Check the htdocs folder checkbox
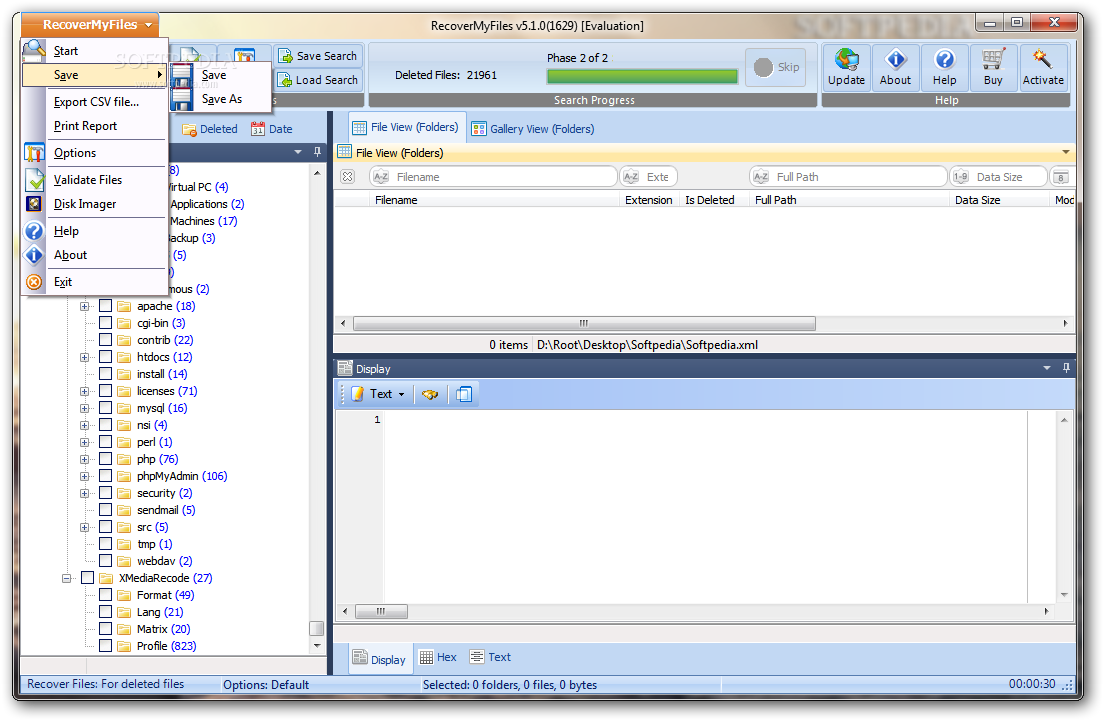The width and height of the screenshot is (1104, 721). tap(106, 357)
